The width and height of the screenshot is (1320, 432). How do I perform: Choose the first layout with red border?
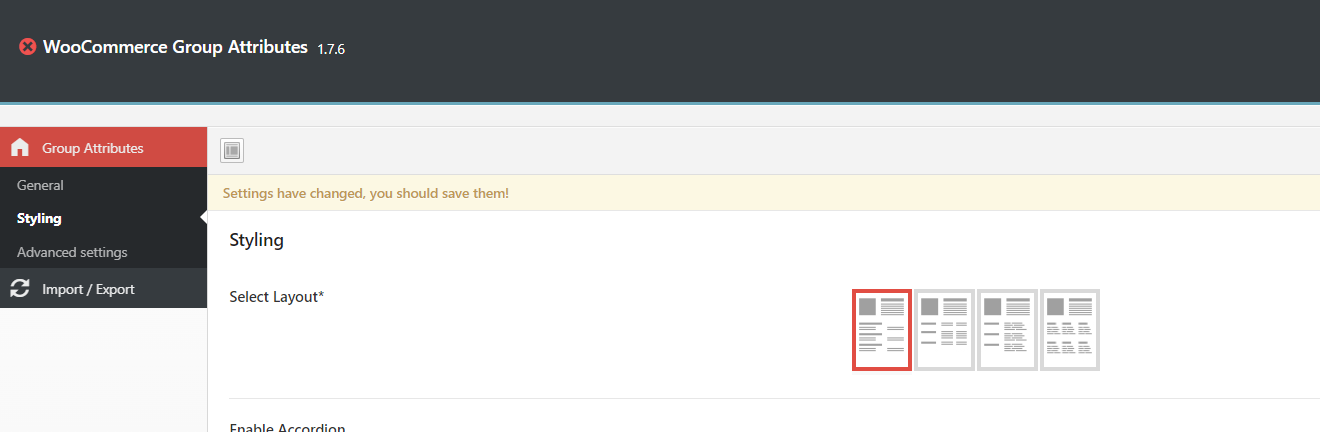click(x=882, y=330)
